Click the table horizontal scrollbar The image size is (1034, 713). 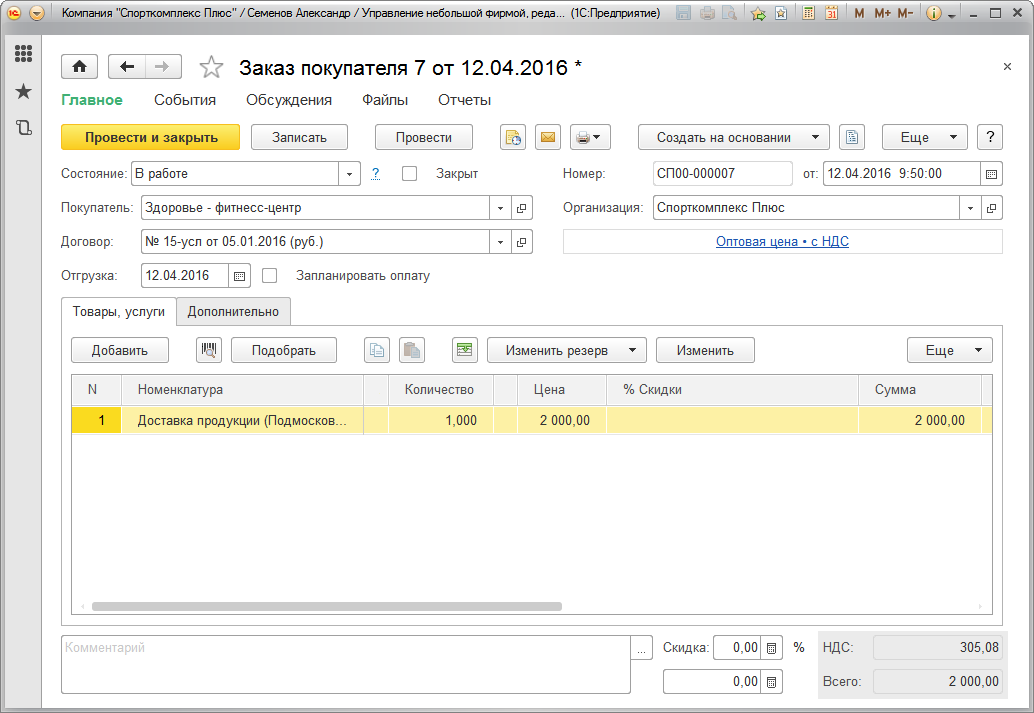tap(327, 606)
